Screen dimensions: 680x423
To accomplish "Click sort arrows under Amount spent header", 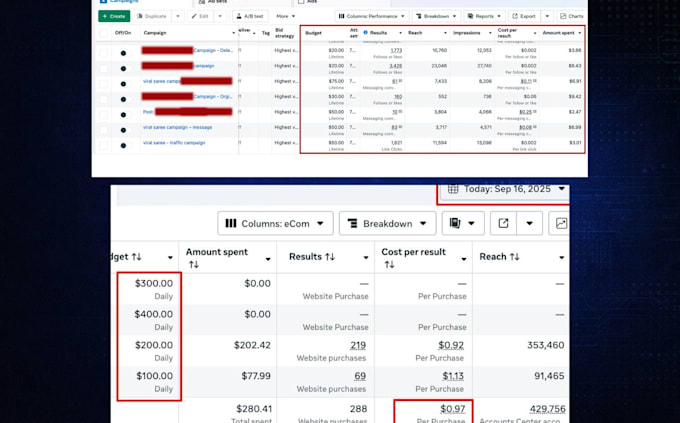I will 193,265.
